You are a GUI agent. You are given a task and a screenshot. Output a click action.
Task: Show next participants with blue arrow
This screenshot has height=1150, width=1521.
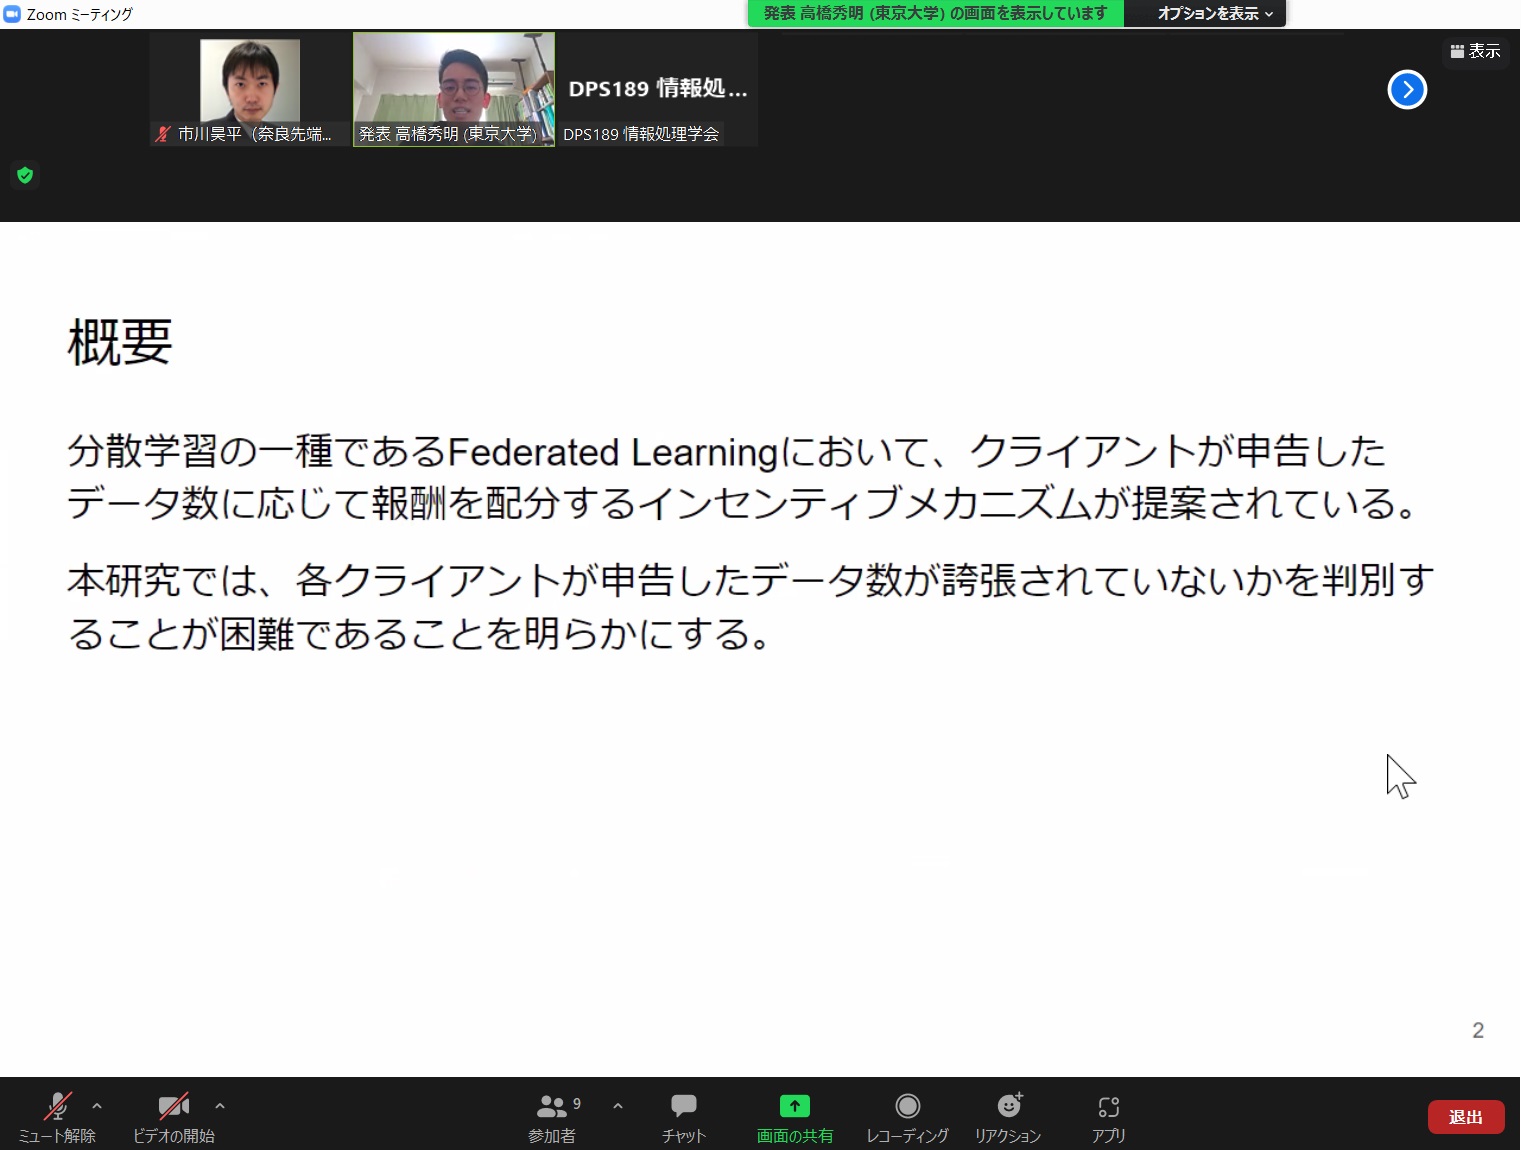[1407, 90]
